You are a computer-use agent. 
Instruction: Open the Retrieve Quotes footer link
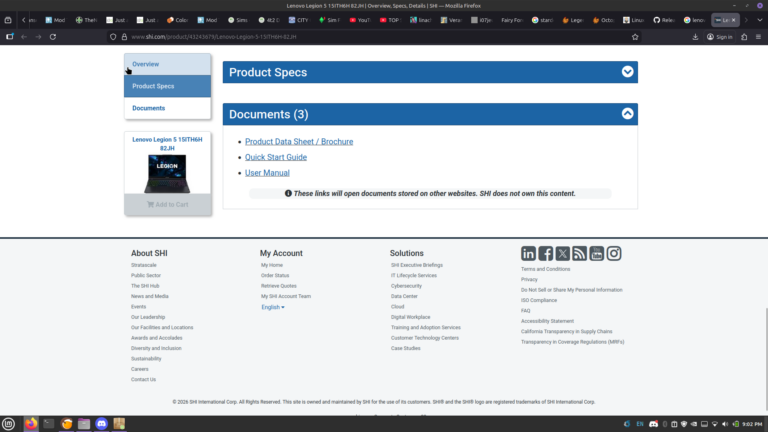pos(279,286)
